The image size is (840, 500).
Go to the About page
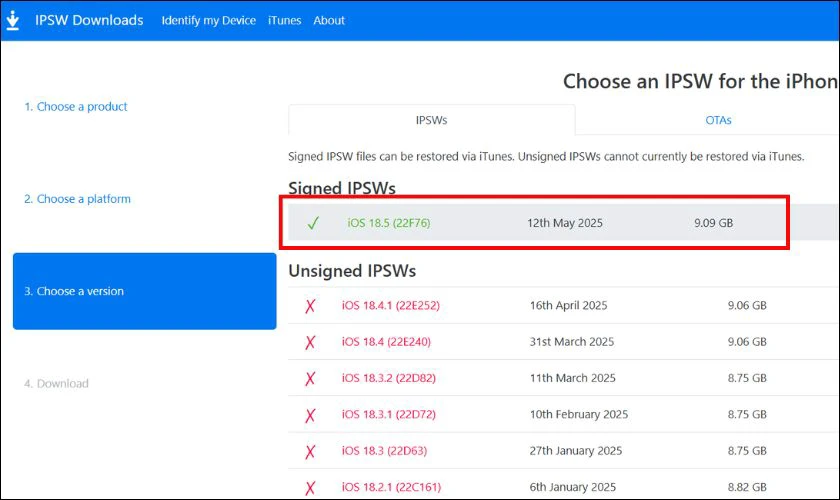pyautogui.click(x=329, y=20)
